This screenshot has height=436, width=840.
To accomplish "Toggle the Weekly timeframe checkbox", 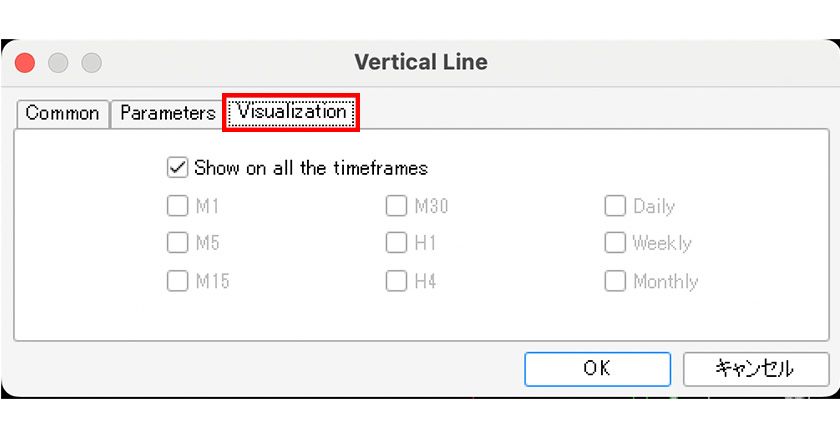I will pos(615,243).
